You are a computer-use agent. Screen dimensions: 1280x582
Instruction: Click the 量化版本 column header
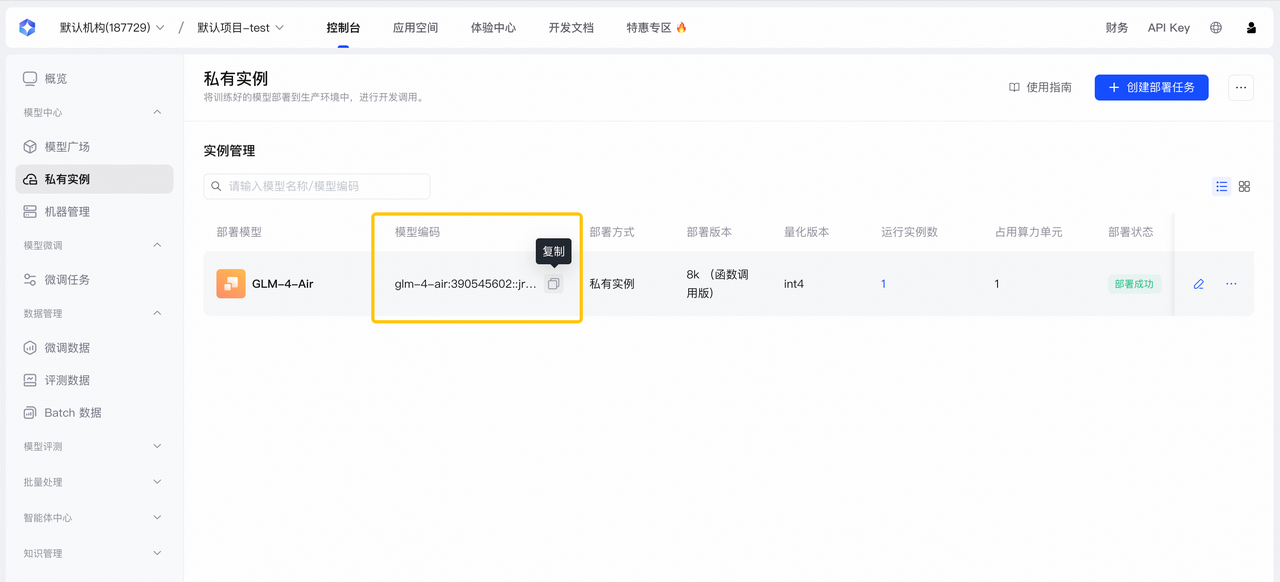[806, 232]
